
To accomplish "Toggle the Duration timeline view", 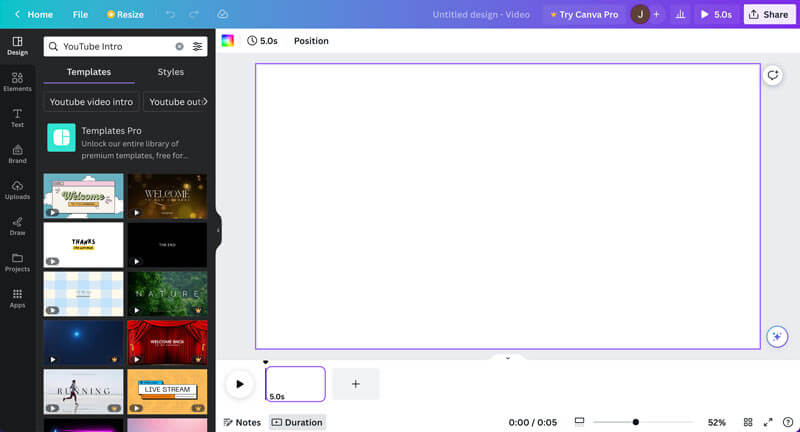I will click(x=297, y=422).
